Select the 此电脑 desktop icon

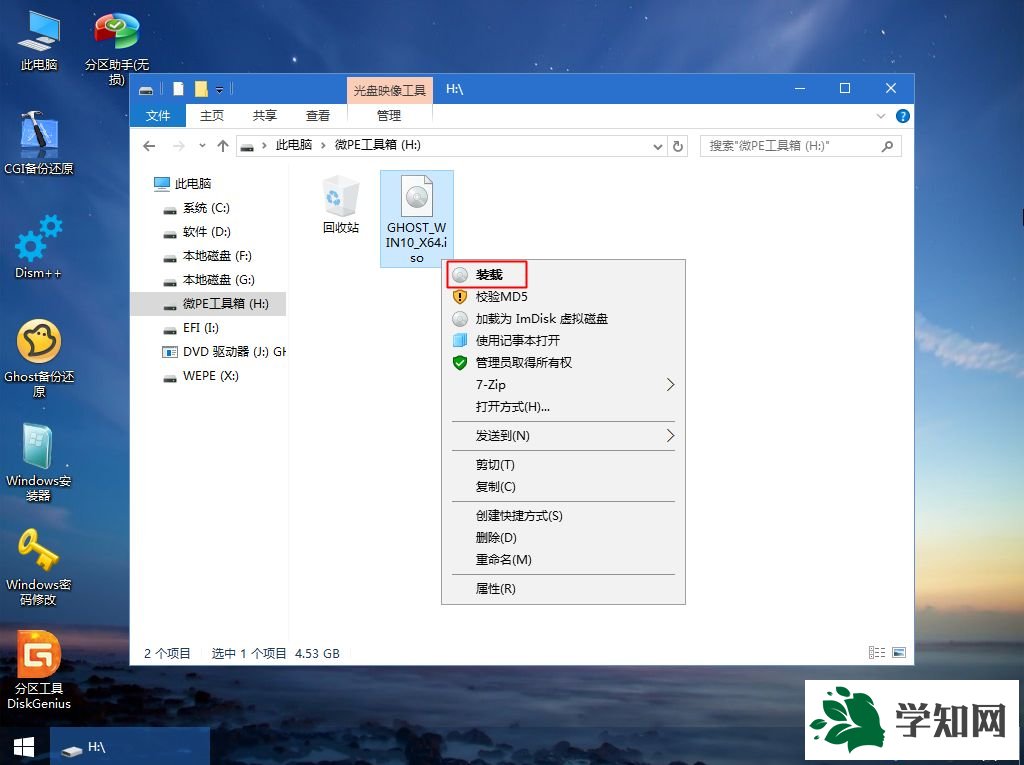[38, 40]
